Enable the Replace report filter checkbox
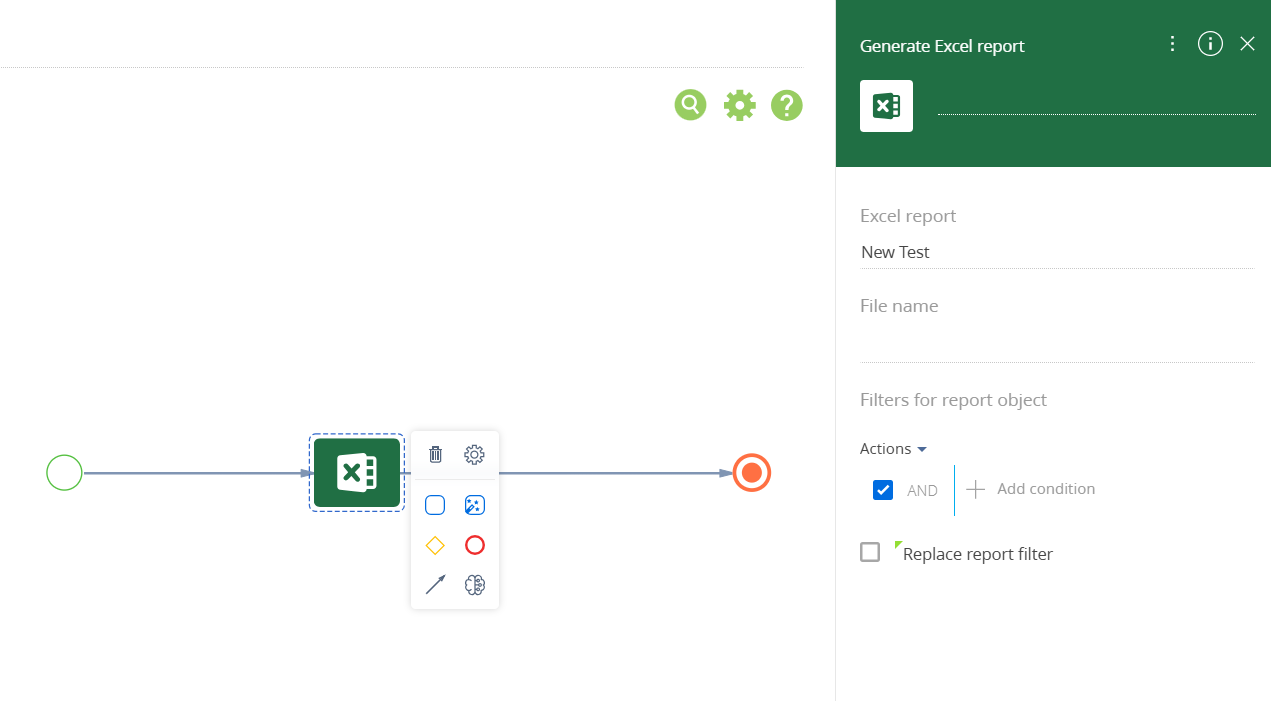The height and width of the screenshot is (701, 1271). [x=870, y=552]
